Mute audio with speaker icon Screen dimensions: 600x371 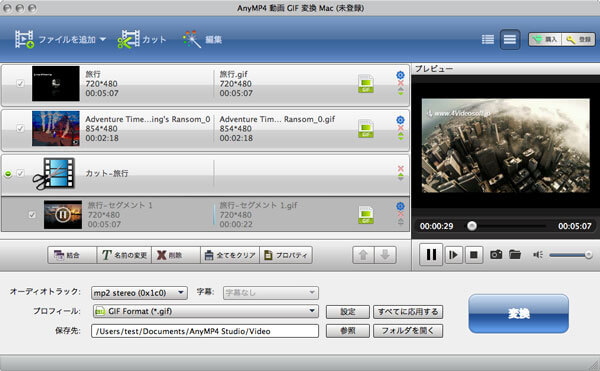[538, 255]
